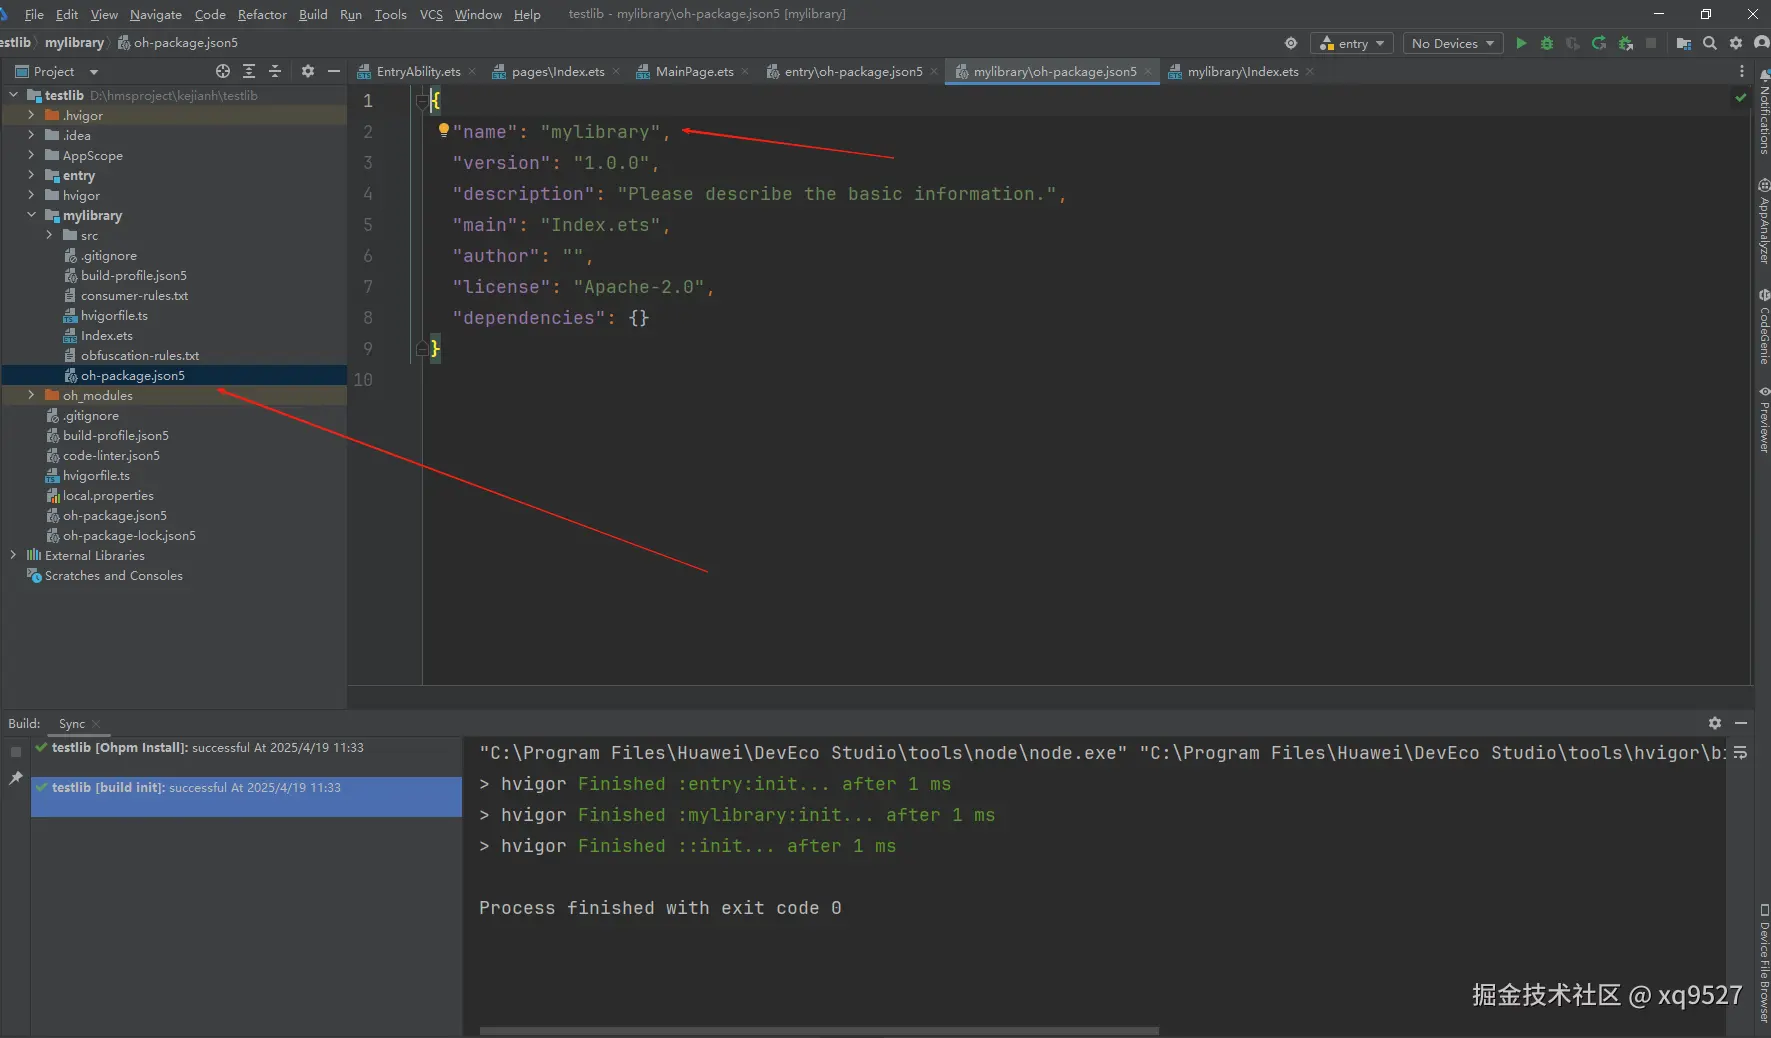Expand External Libraries node
Viewport: 1771px width, 1038px height.
(14, 555)
